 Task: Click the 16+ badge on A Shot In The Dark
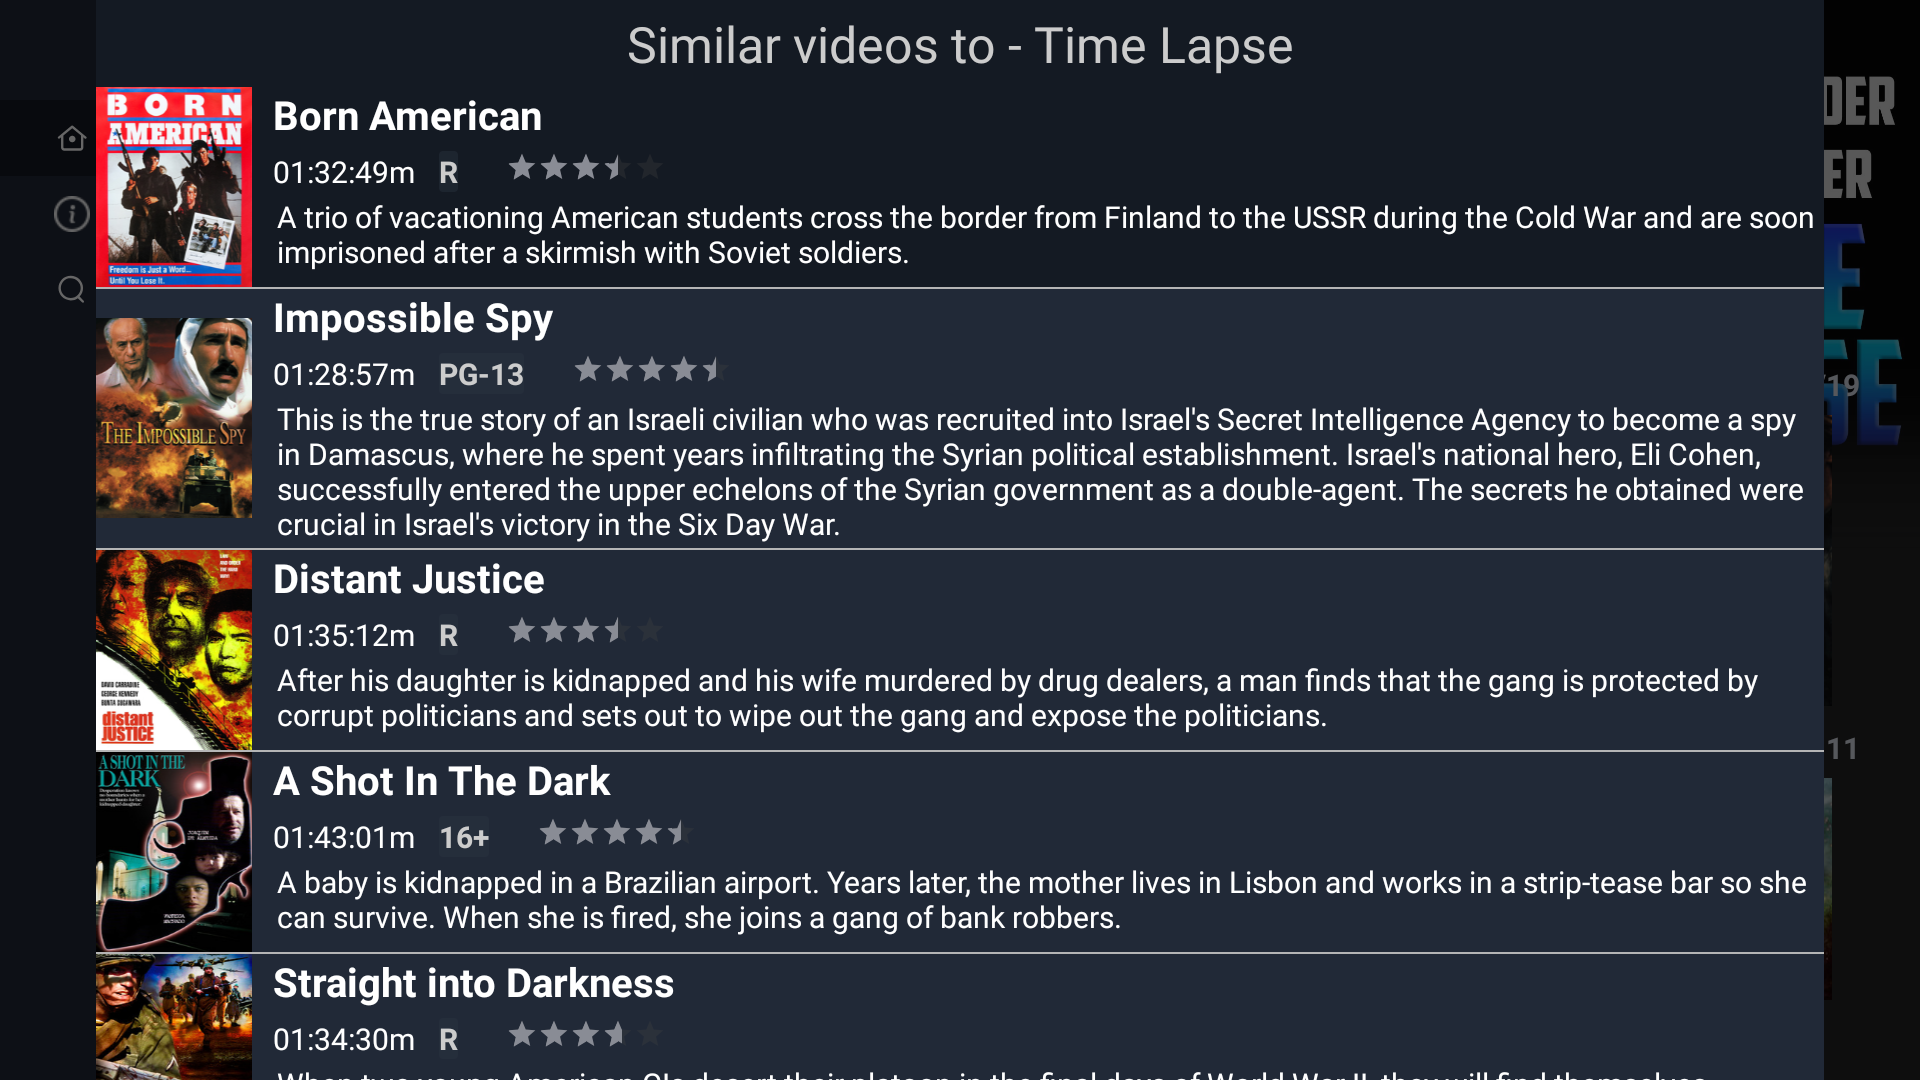(x=464, y=838)
